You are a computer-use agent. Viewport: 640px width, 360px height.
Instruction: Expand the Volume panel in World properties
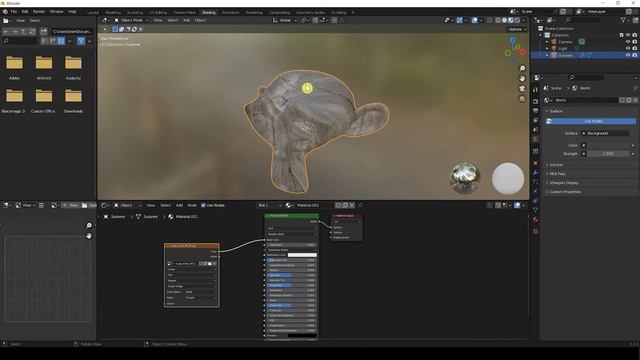coord(556,164)
